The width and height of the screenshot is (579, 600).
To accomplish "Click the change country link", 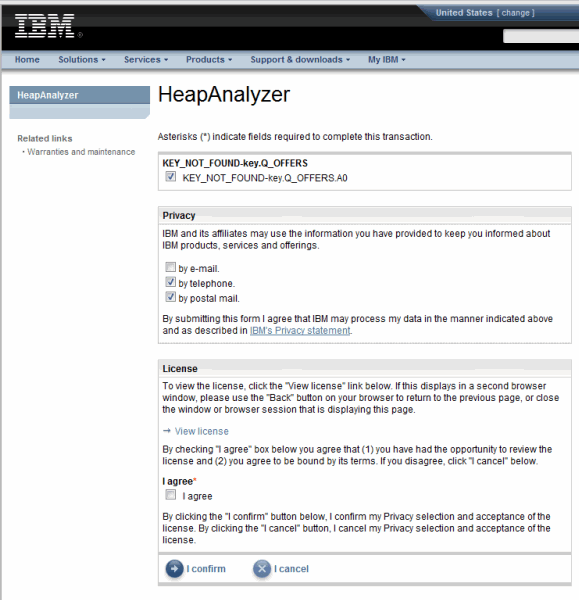I will [515, 13].
